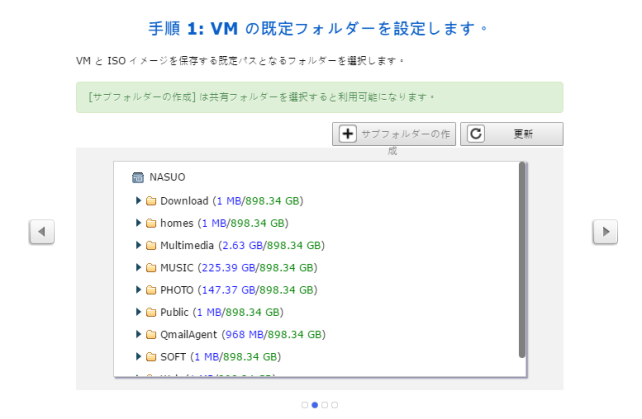Click the NASUO server icon
The image size is (642, 419).
(138, 177)
